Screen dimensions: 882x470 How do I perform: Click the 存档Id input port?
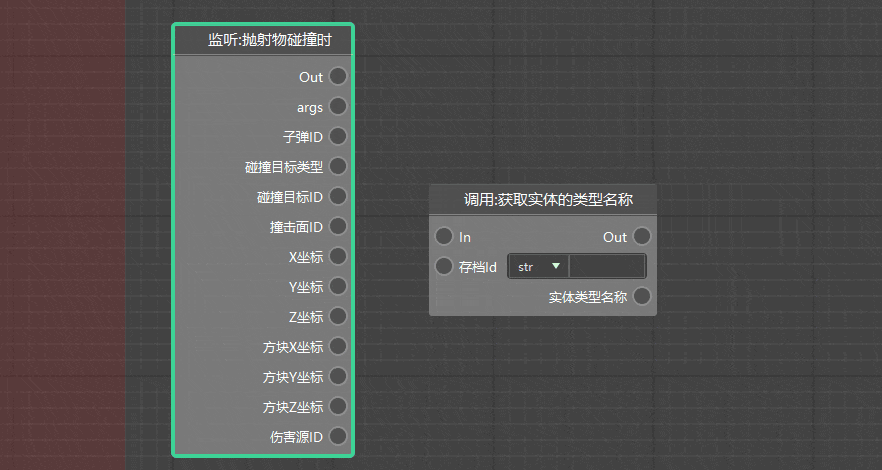tap(444, 267)
